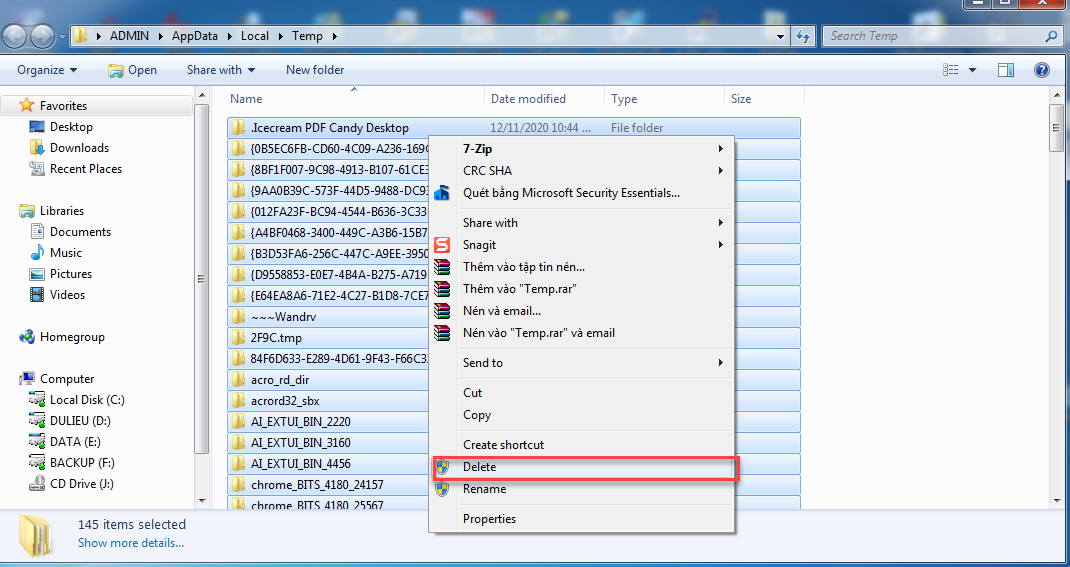Choose Thêm vào tập tin nén
1070x567 pixels.
(581, 267)
